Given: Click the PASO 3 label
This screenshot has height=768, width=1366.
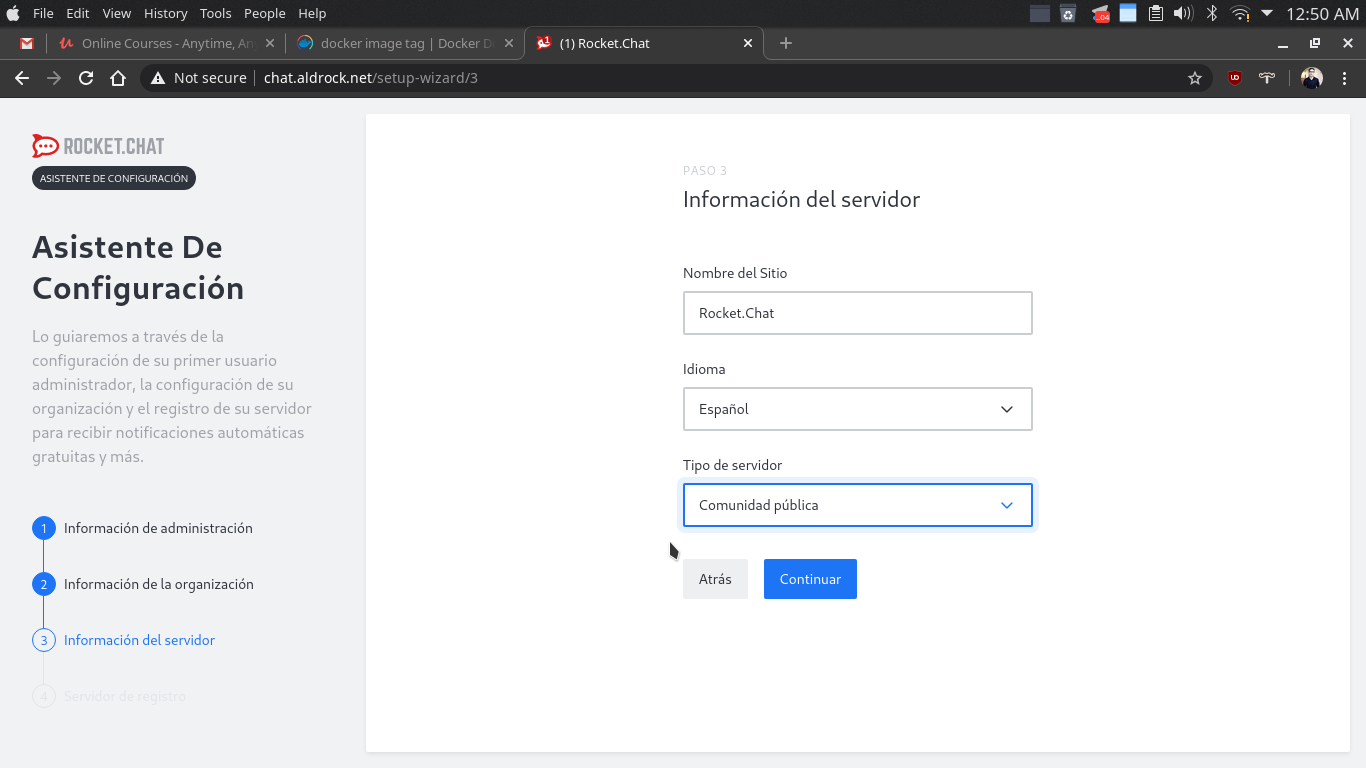Looking at the screenshot, I should tap(705, 171).
